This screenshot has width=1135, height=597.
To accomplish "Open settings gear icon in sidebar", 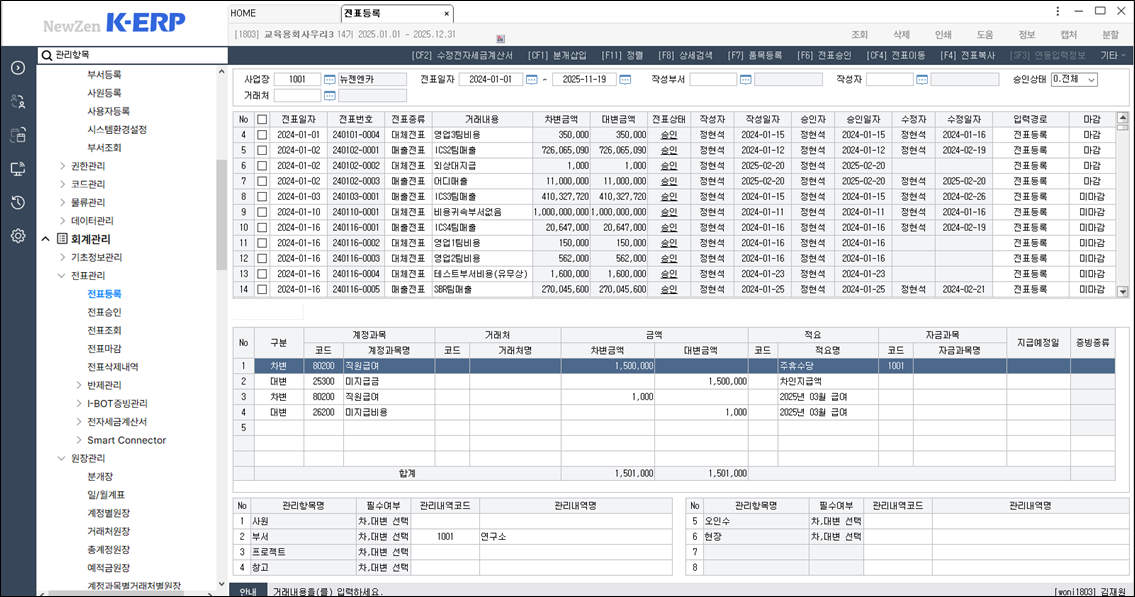I will [x=18, y=236].
